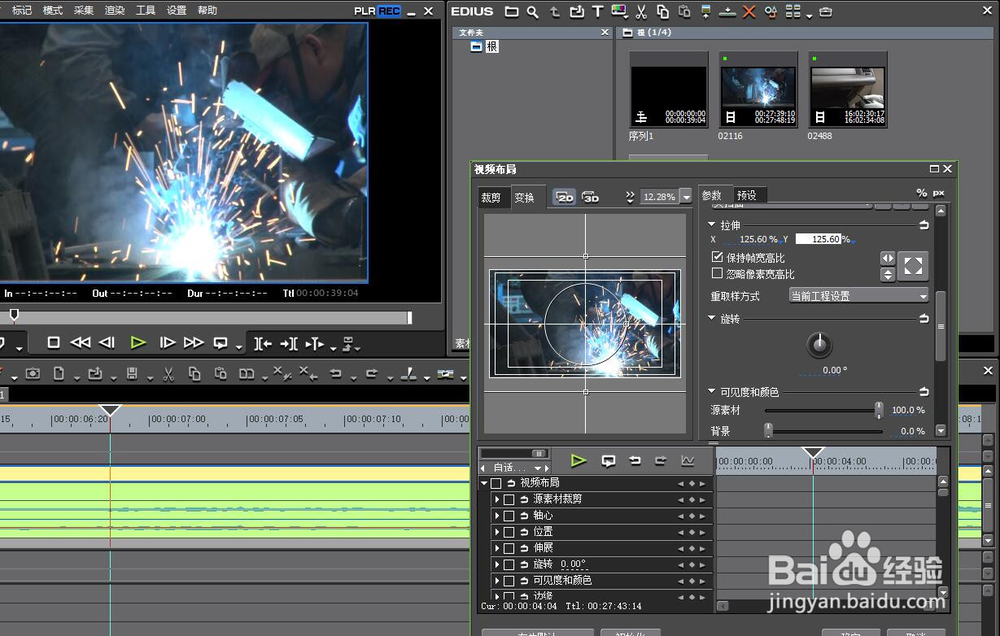Click the 源素材 opacity slider handle

click(x=879, y=410)
